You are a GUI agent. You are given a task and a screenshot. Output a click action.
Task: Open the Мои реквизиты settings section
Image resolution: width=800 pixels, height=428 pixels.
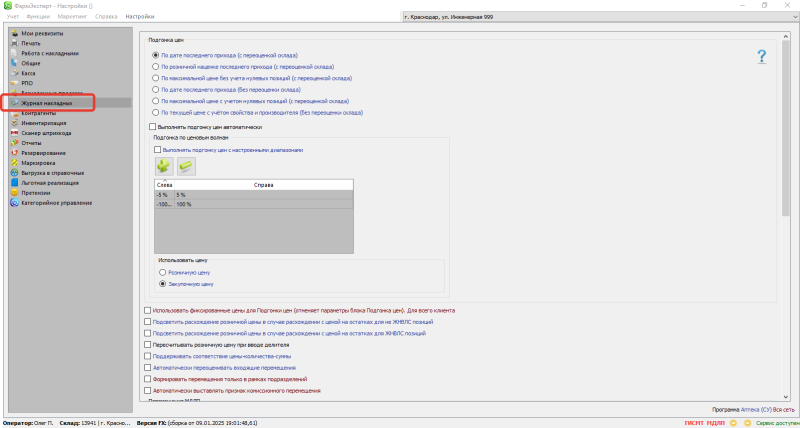(x=39, y=34)
